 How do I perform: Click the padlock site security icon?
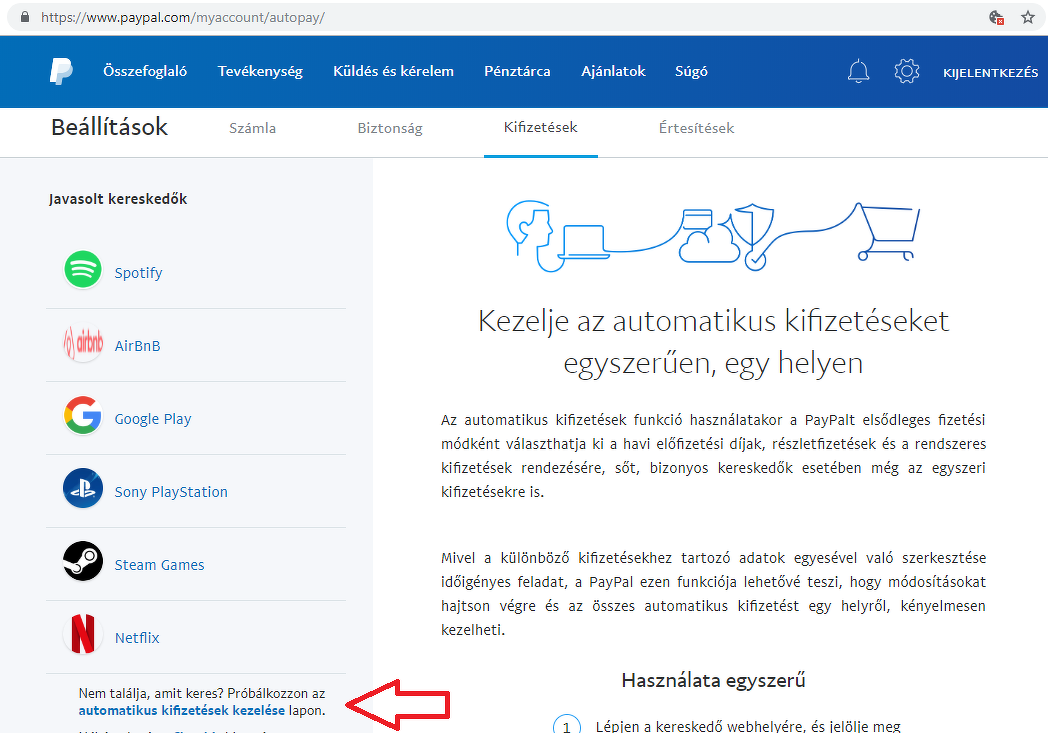click(x=25, y=17)
